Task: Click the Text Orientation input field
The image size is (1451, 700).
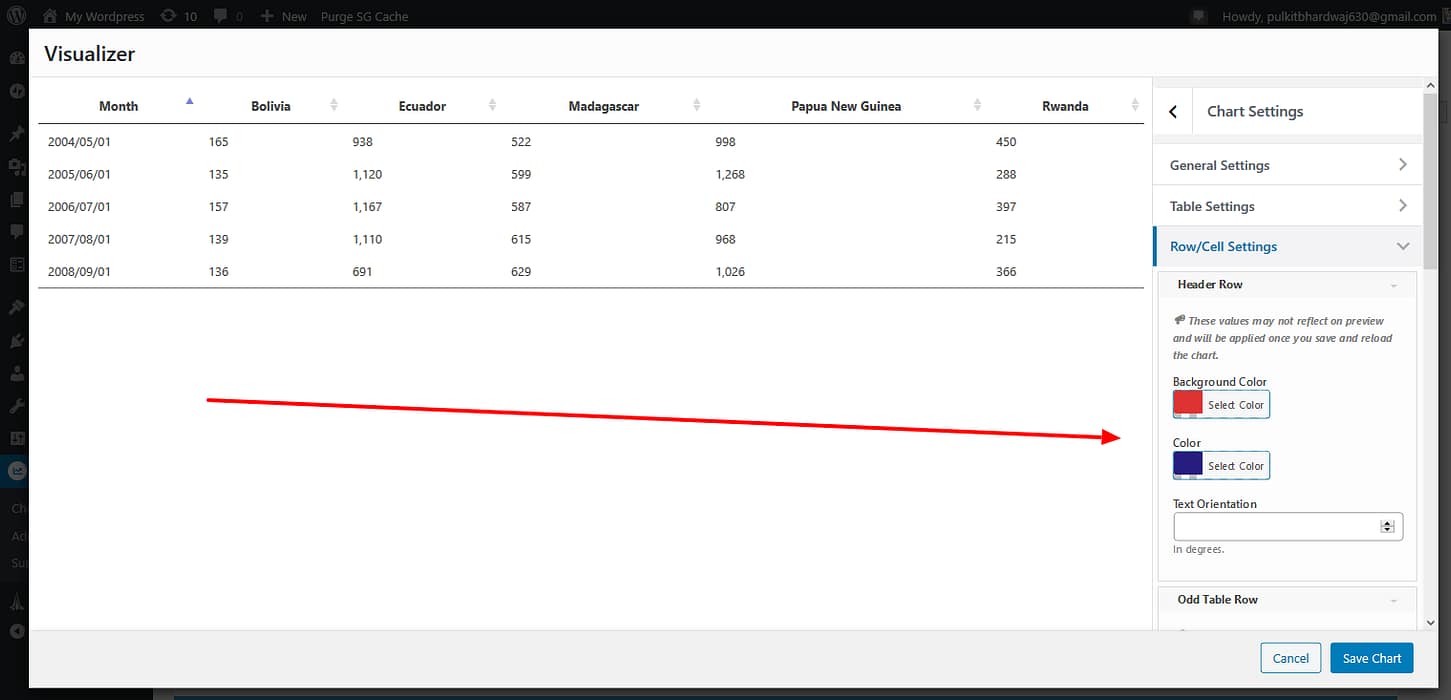Action: pyautogui.click(x=1276, y=526)
